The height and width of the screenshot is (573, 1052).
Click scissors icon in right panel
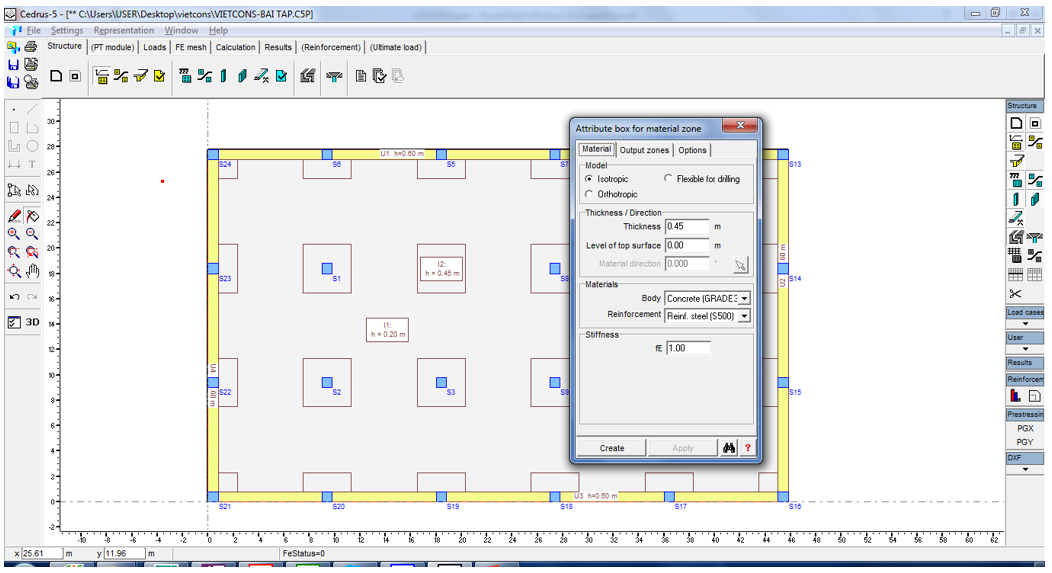click(x=1015, y=294)
